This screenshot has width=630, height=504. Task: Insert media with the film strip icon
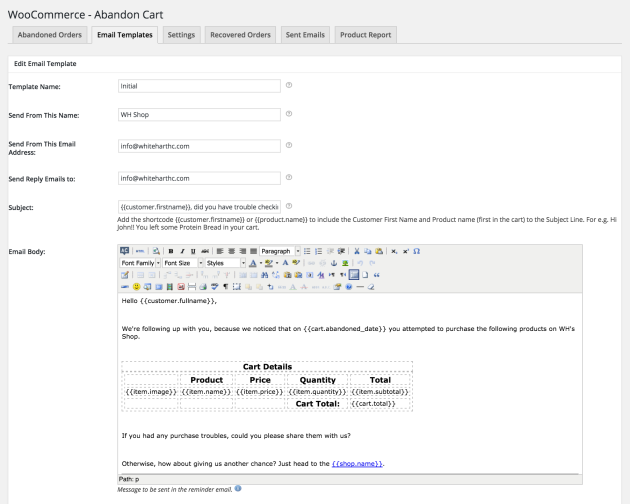point(170,287)
